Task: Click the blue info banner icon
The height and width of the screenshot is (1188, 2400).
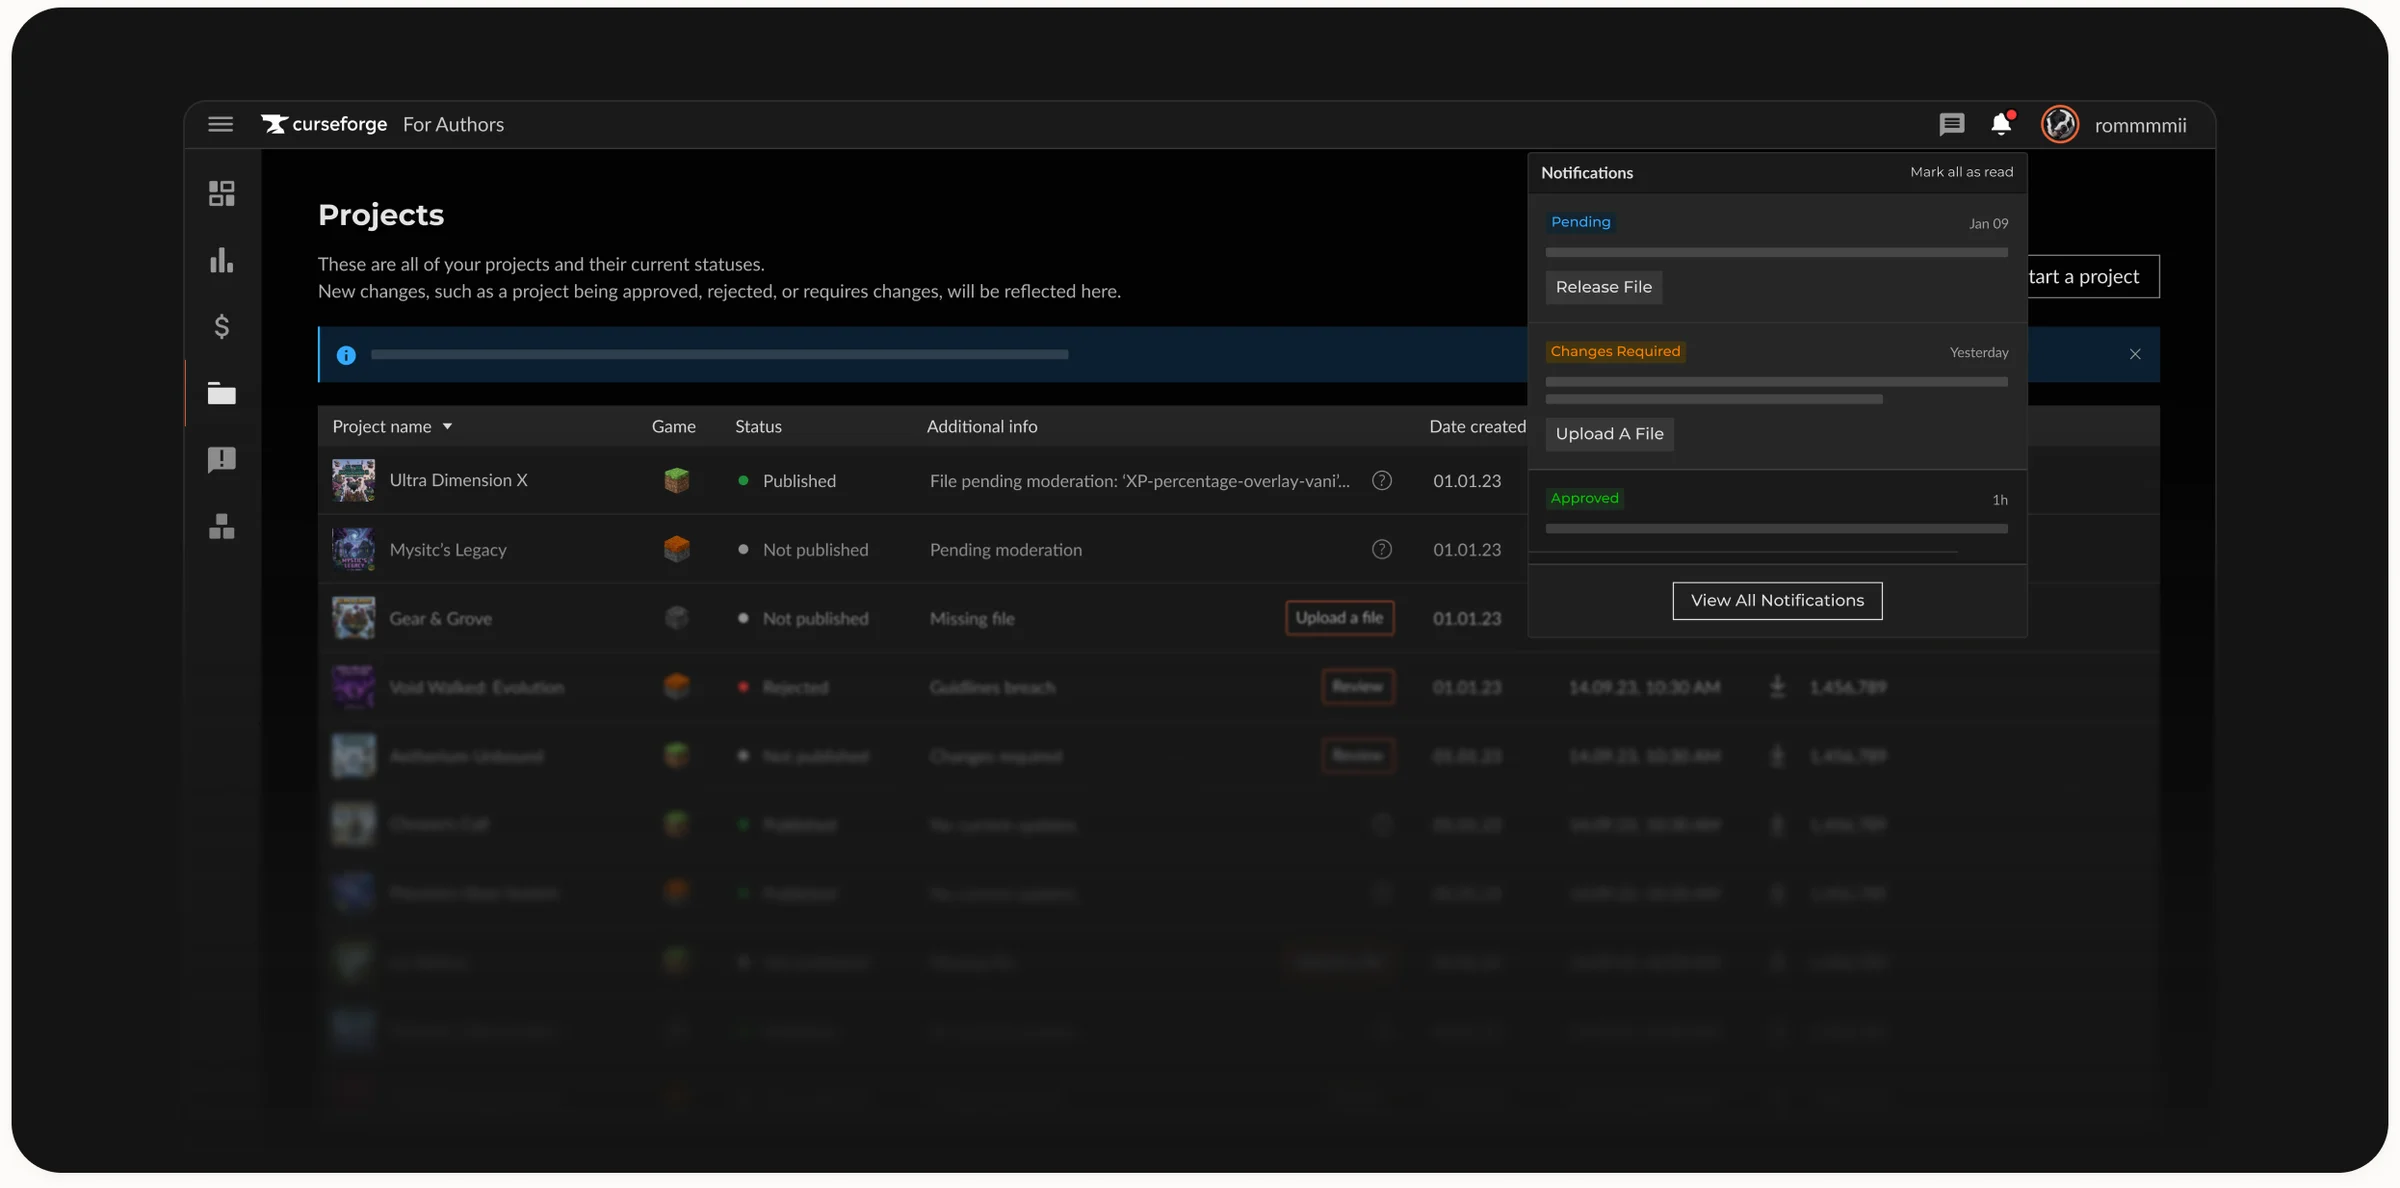Action: [346, 355]
